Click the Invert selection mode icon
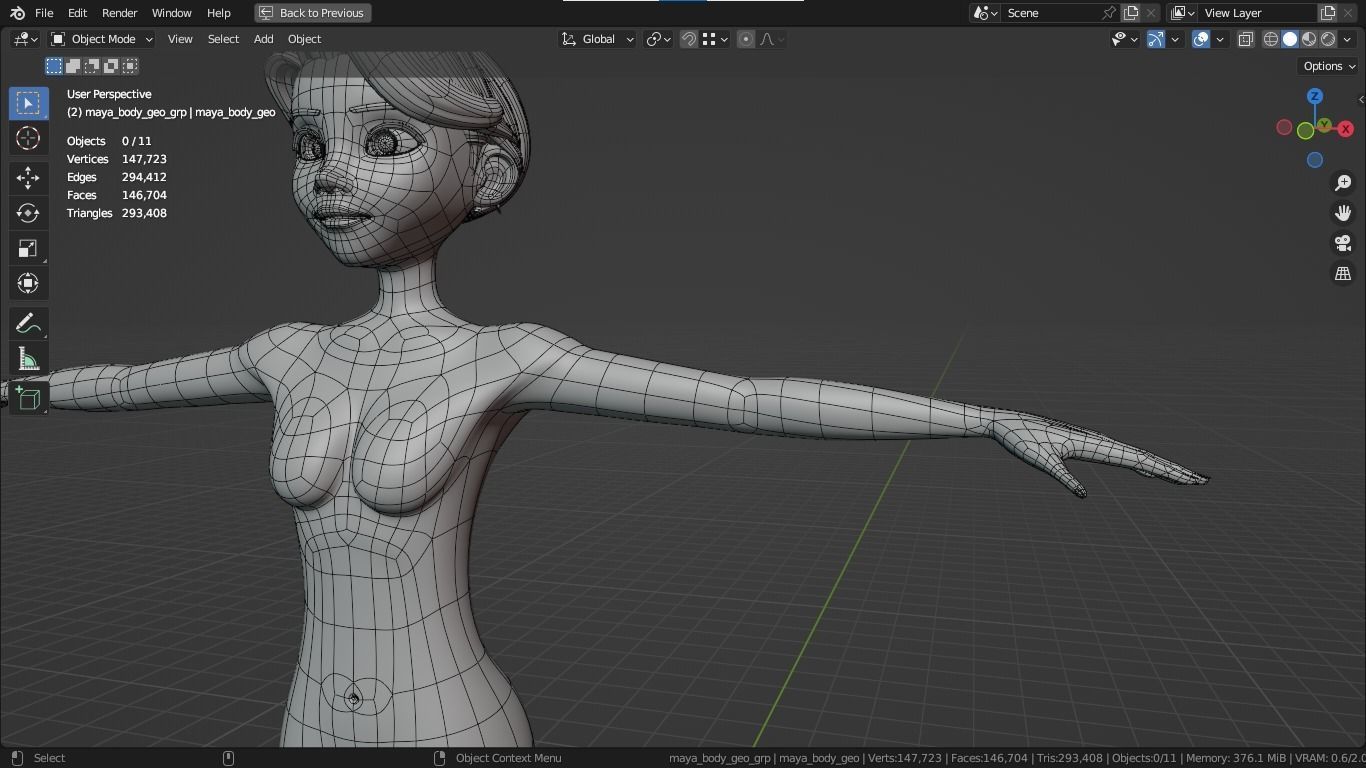This screenshot has height=768, width=1366. coord(111,66)
